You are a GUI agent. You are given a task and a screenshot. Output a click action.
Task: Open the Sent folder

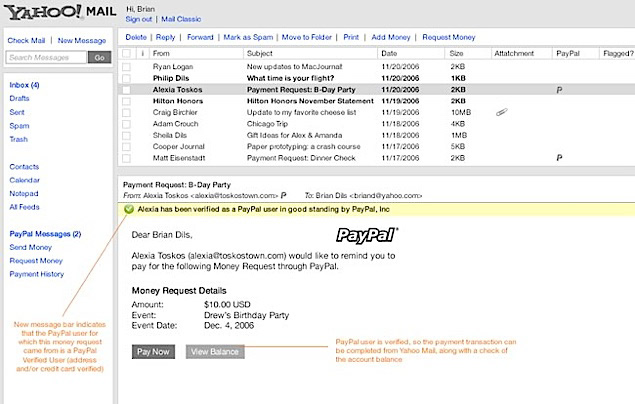[17, 112]
